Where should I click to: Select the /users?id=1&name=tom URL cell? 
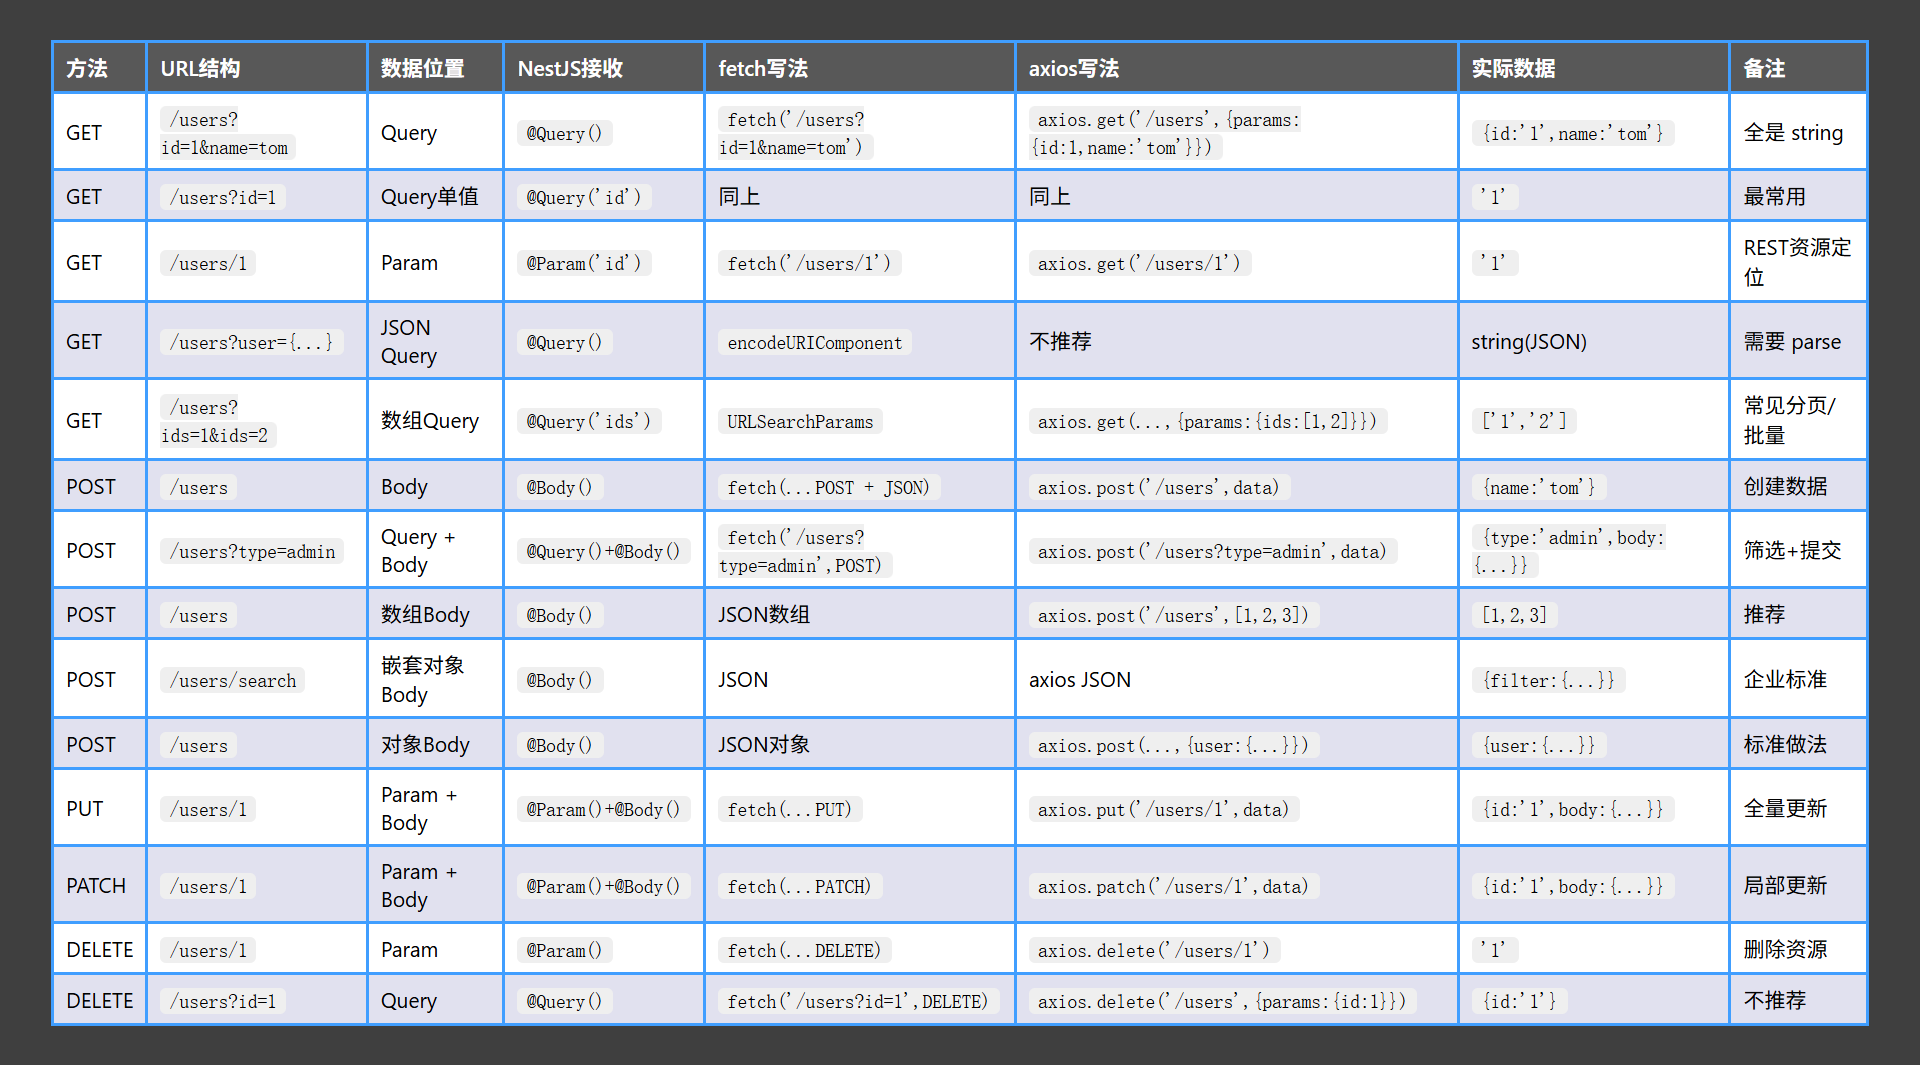click(x=257, y=133)
